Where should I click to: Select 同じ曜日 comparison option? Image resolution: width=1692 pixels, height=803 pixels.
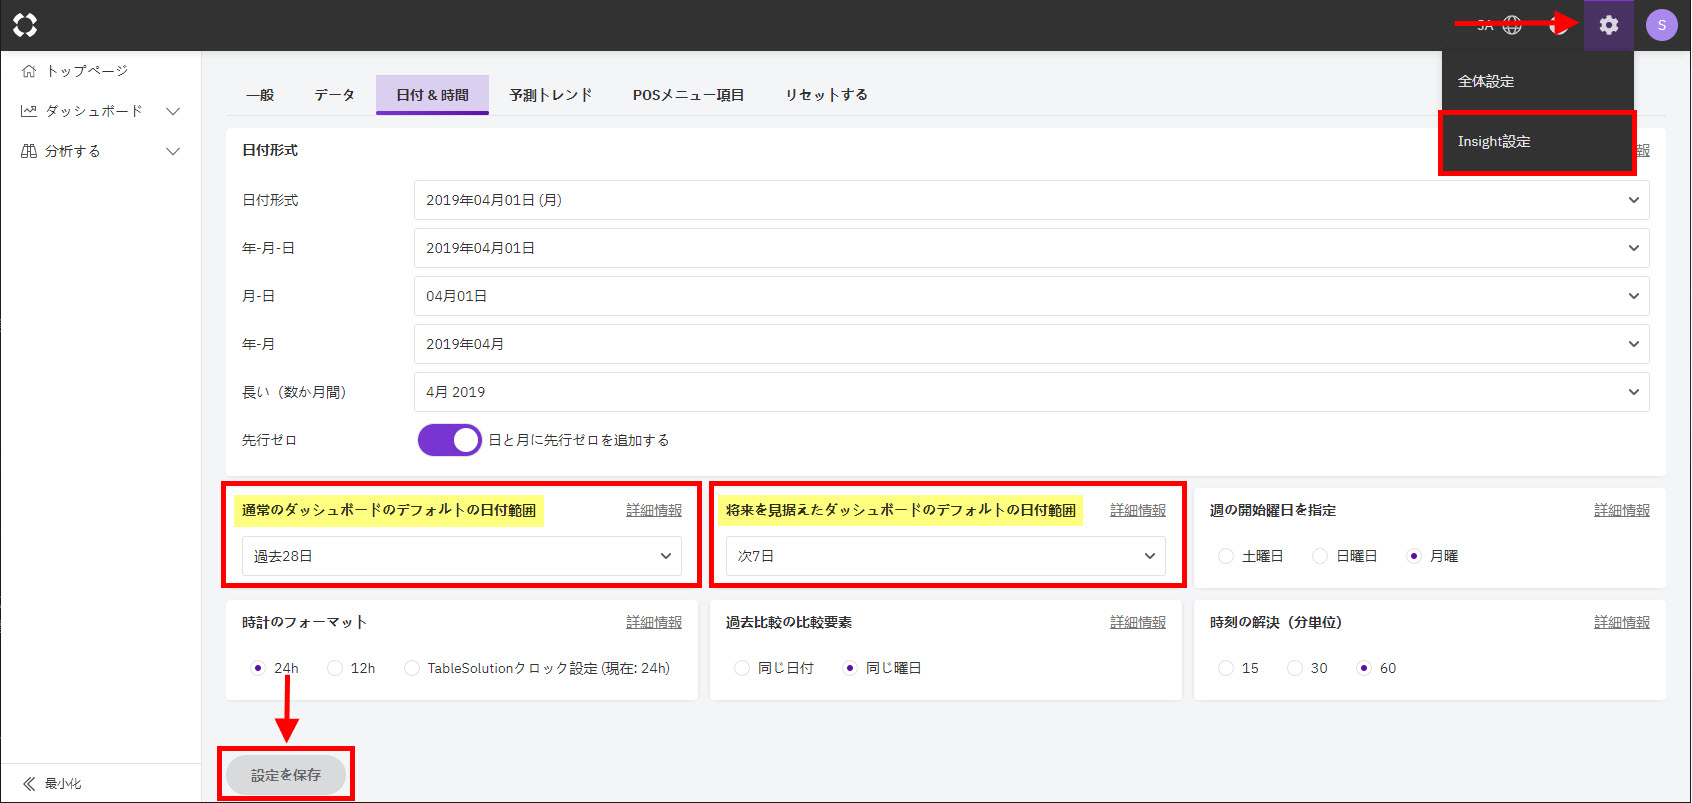[x=850, y=668]
